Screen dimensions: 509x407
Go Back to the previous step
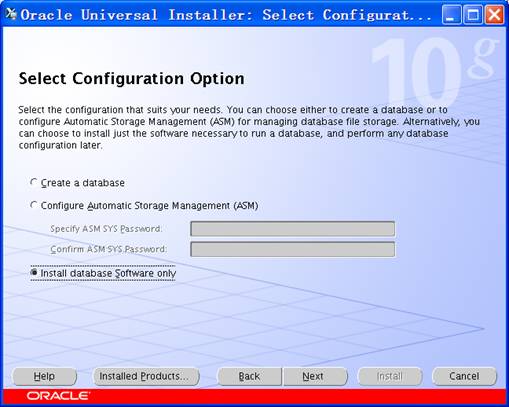coord(249,376)
